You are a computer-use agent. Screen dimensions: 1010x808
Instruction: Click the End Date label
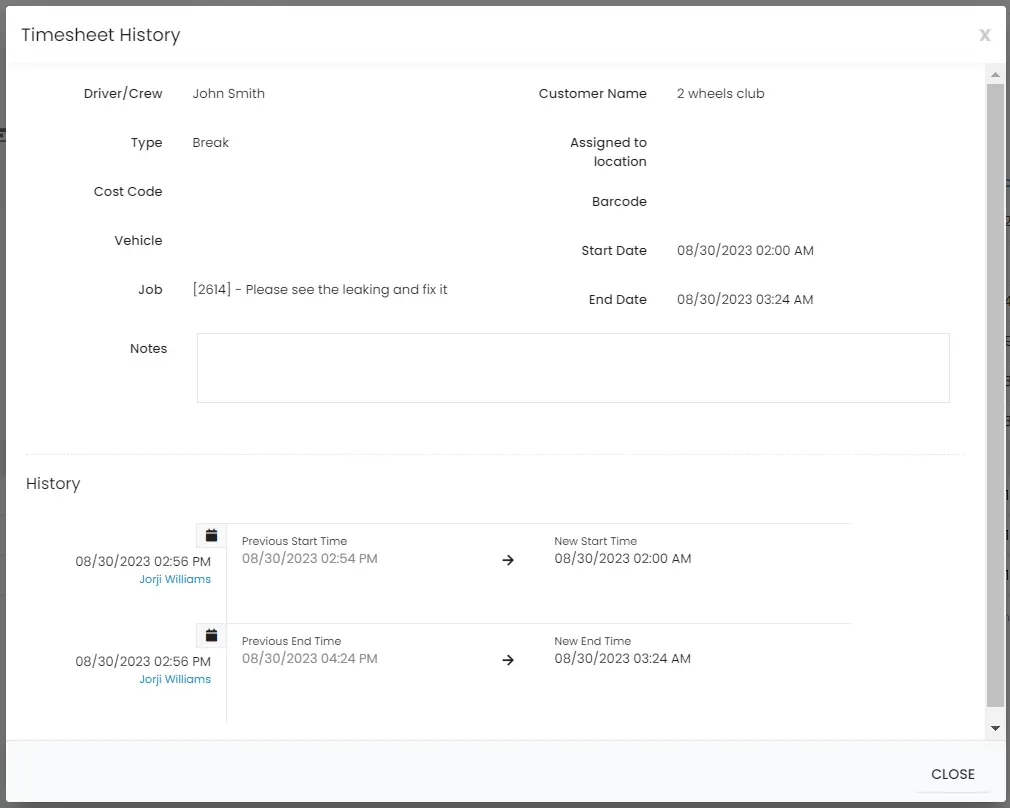[618, 300]
